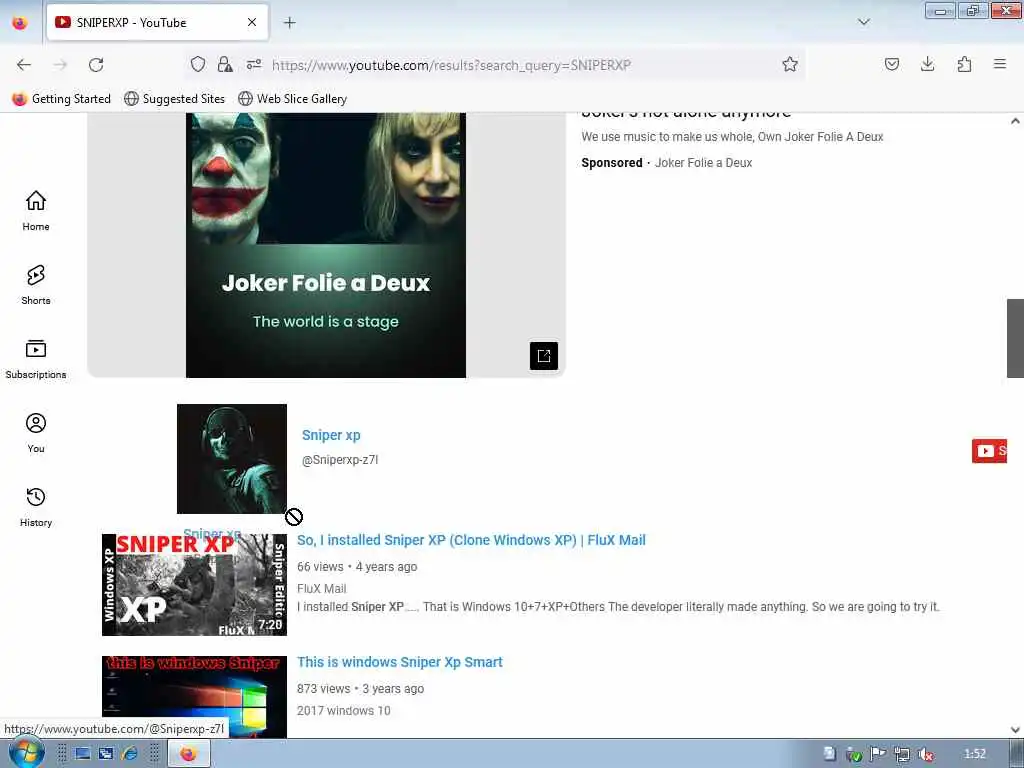Open watch History in sidebar
Viewport: 1024px width, 768px height.
pos(36,507)
